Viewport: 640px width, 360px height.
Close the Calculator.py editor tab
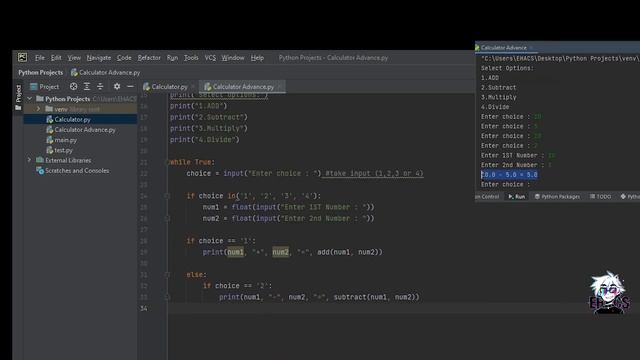(x=193, y=87)
